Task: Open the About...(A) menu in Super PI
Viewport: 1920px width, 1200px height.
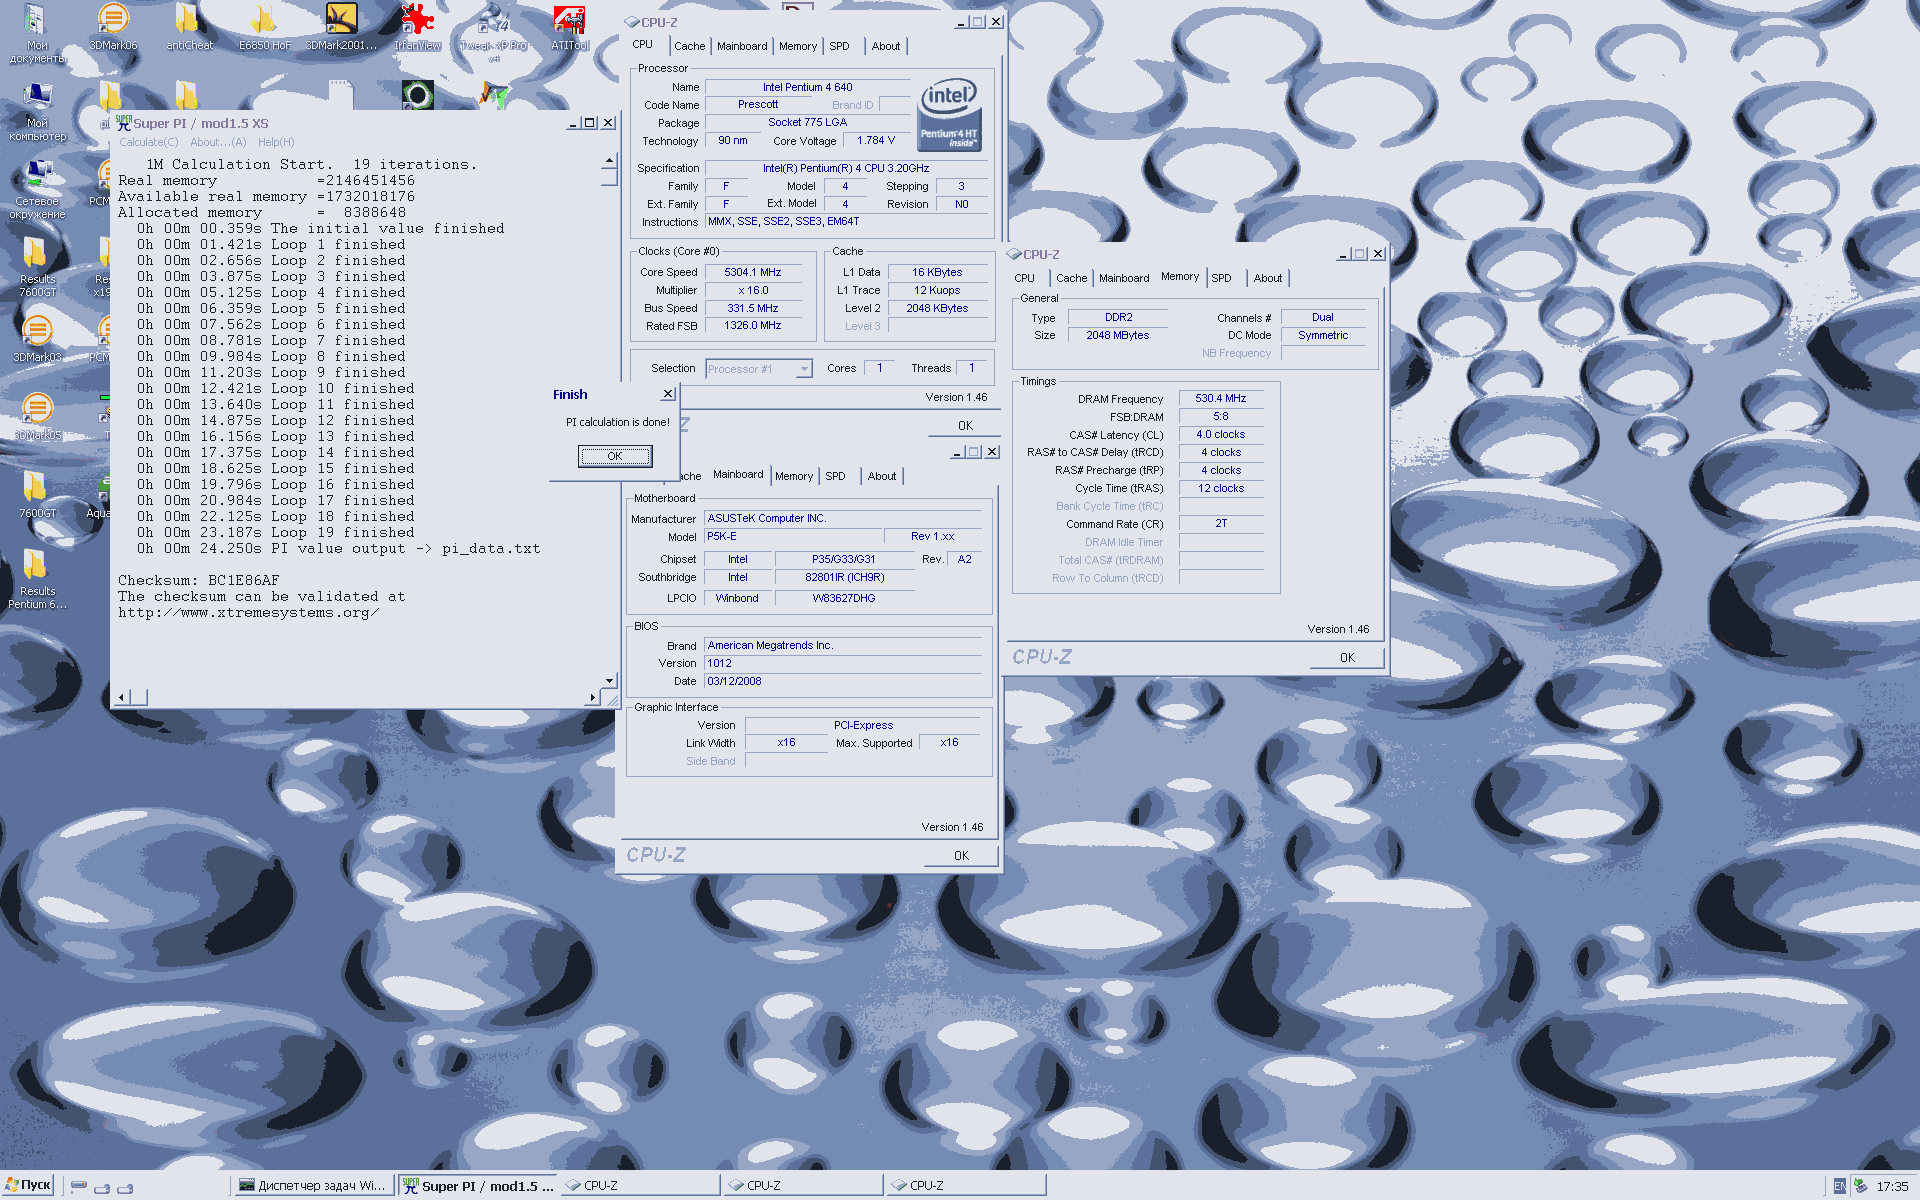Action: coord(218,142)
